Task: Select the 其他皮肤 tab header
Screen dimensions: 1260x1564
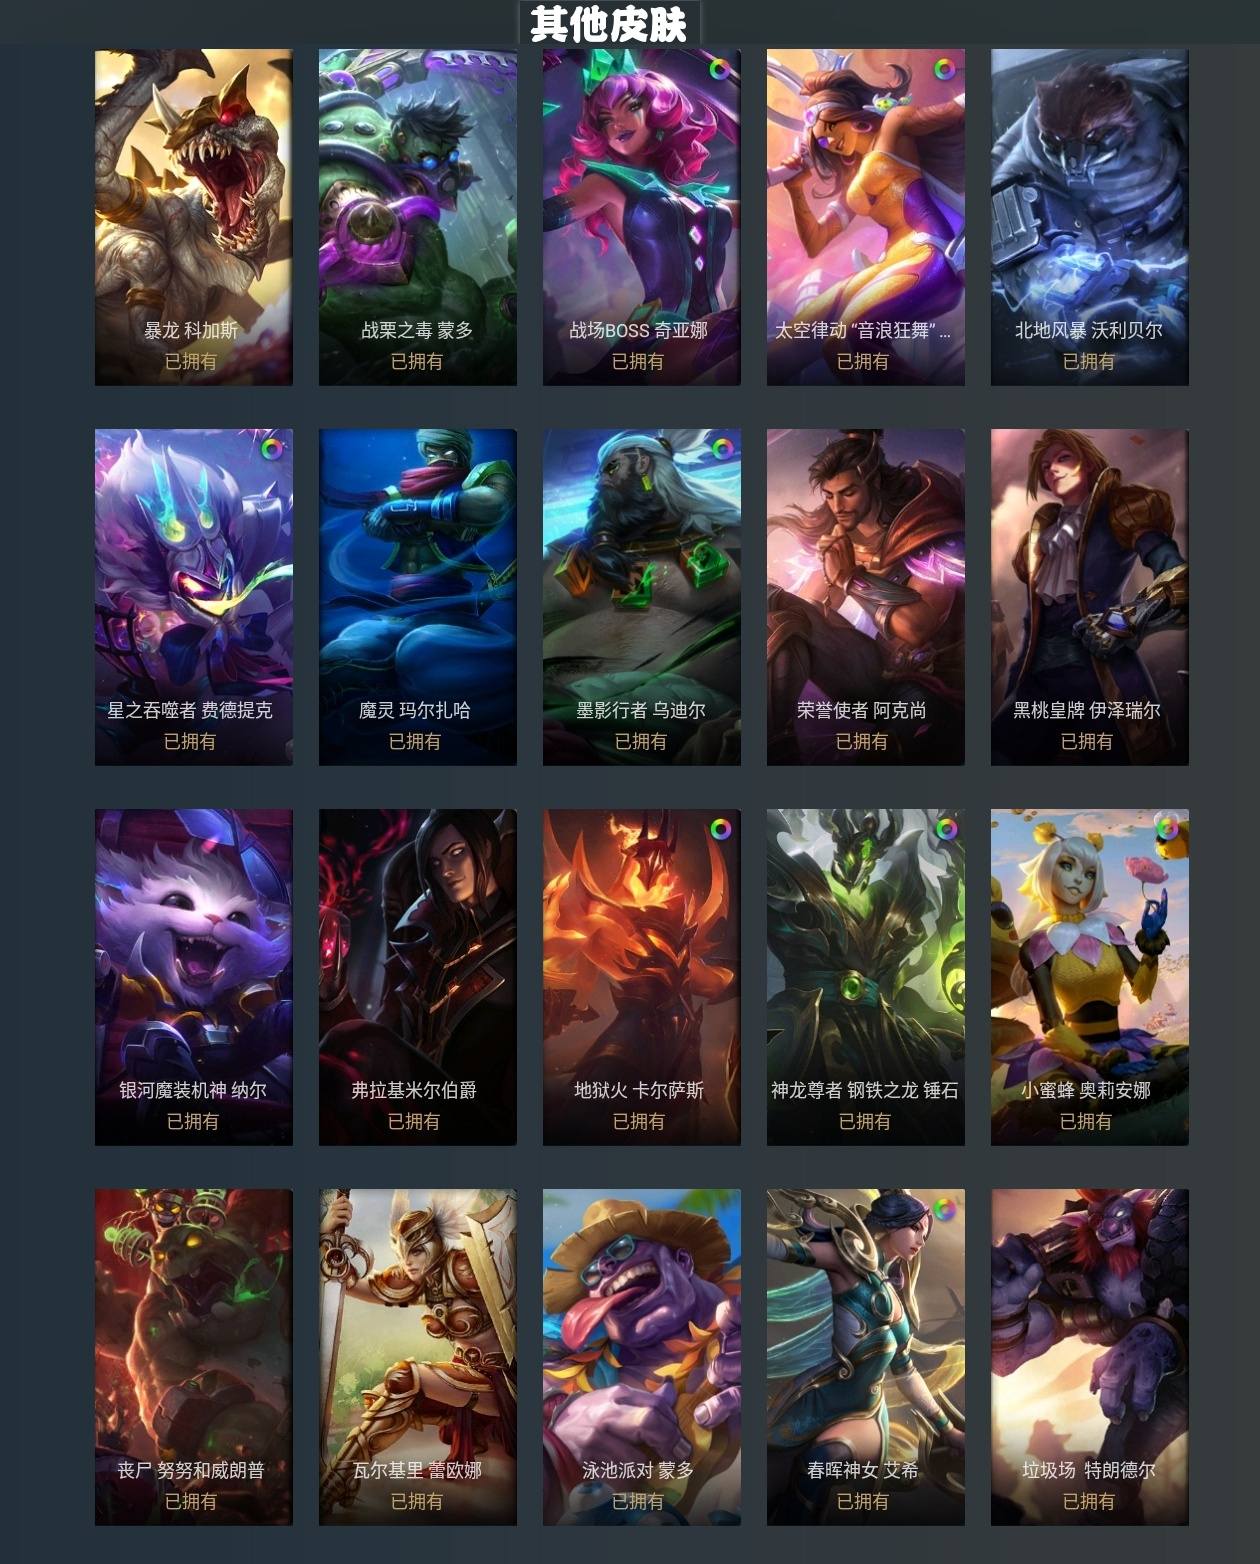Action: [609, 23]
